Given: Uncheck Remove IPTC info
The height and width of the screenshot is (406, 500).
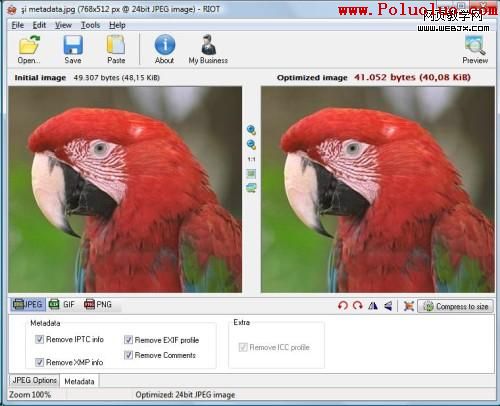Looking at the screenshot, I should 39,339.
